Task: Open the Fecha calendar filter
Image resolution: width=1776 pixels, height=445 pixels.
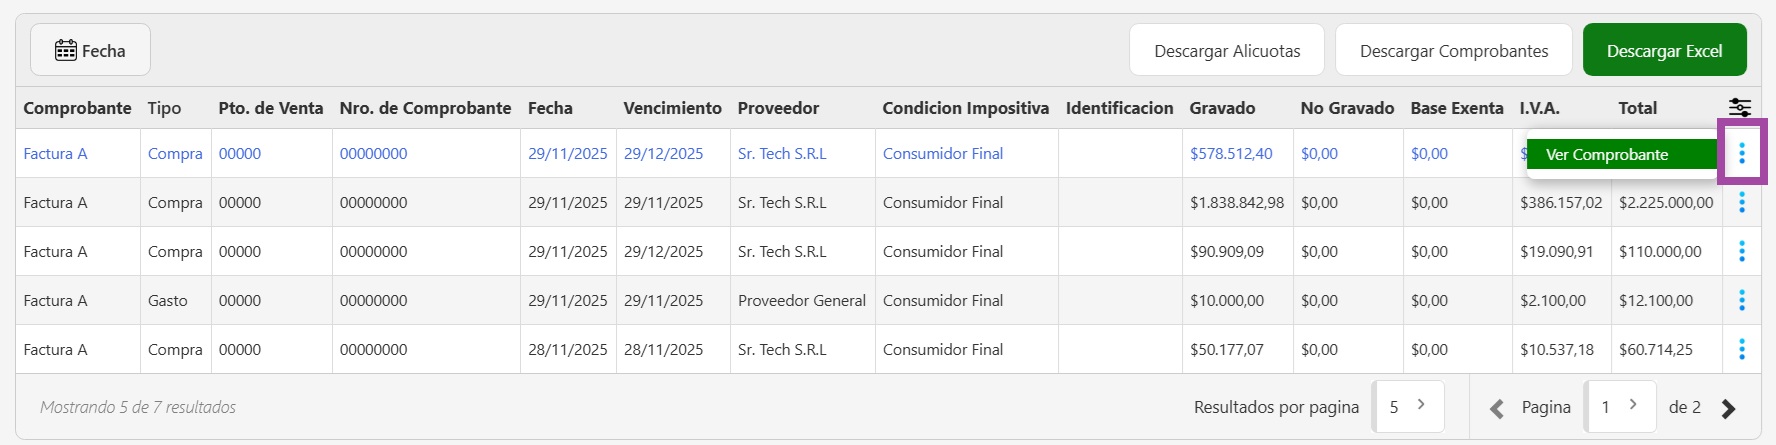Action: [90, 50]
